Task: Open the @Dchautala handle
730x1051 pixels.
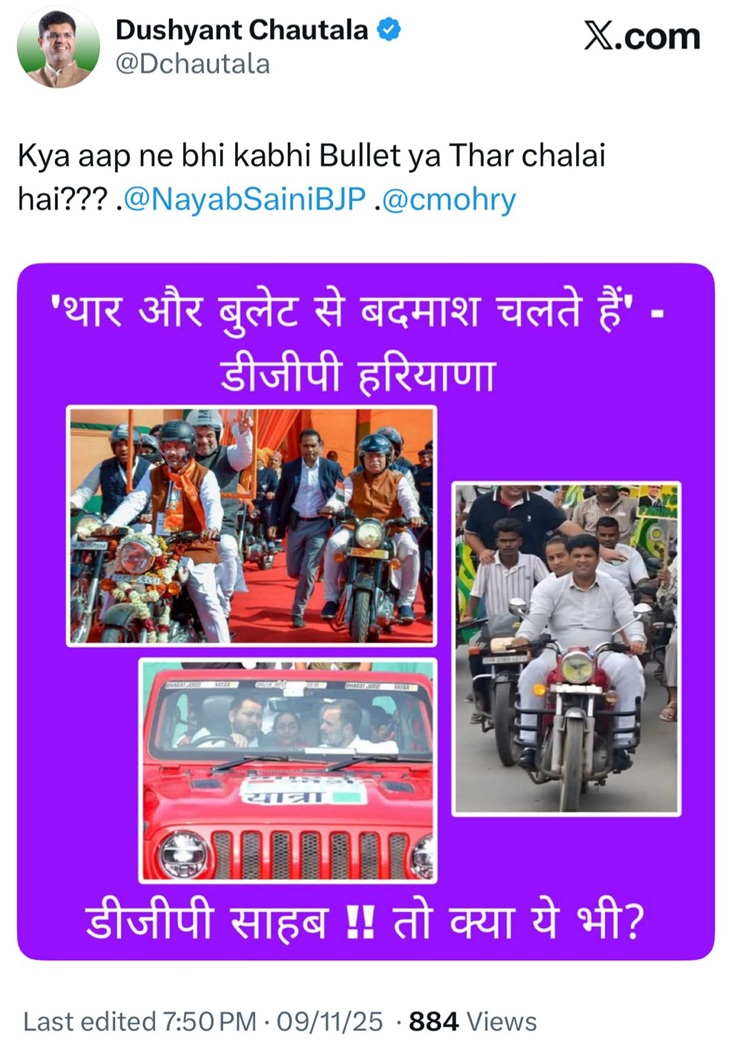Action: pos(192,64)
